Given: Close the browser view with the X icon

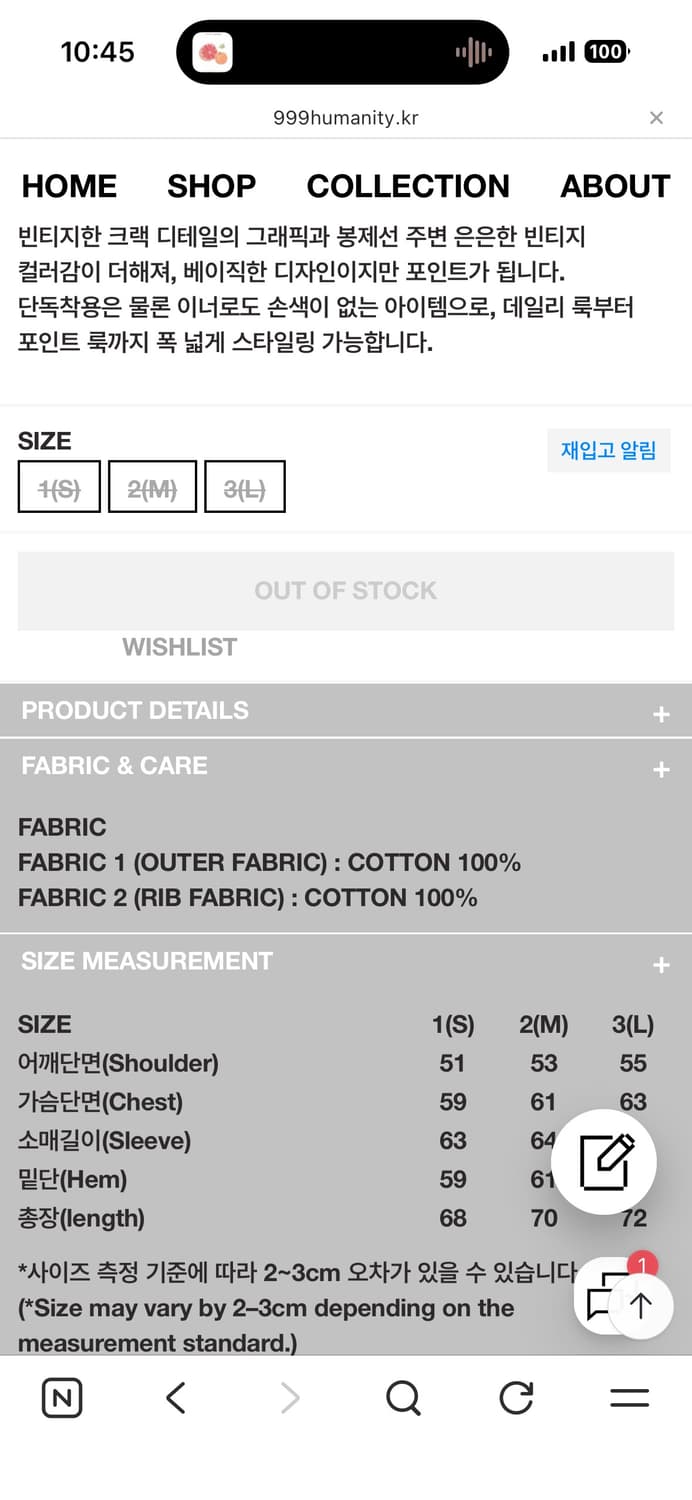Looking at the screenshot, I should (656, 118).
